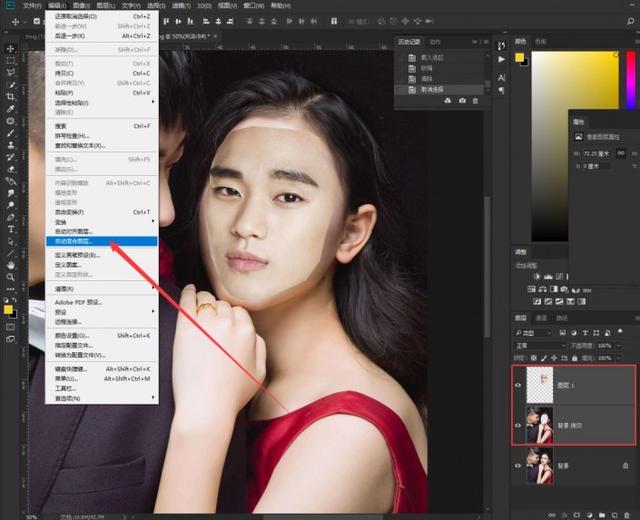Select the Crop tool
640x520 pixels.
tap(10, 97)
